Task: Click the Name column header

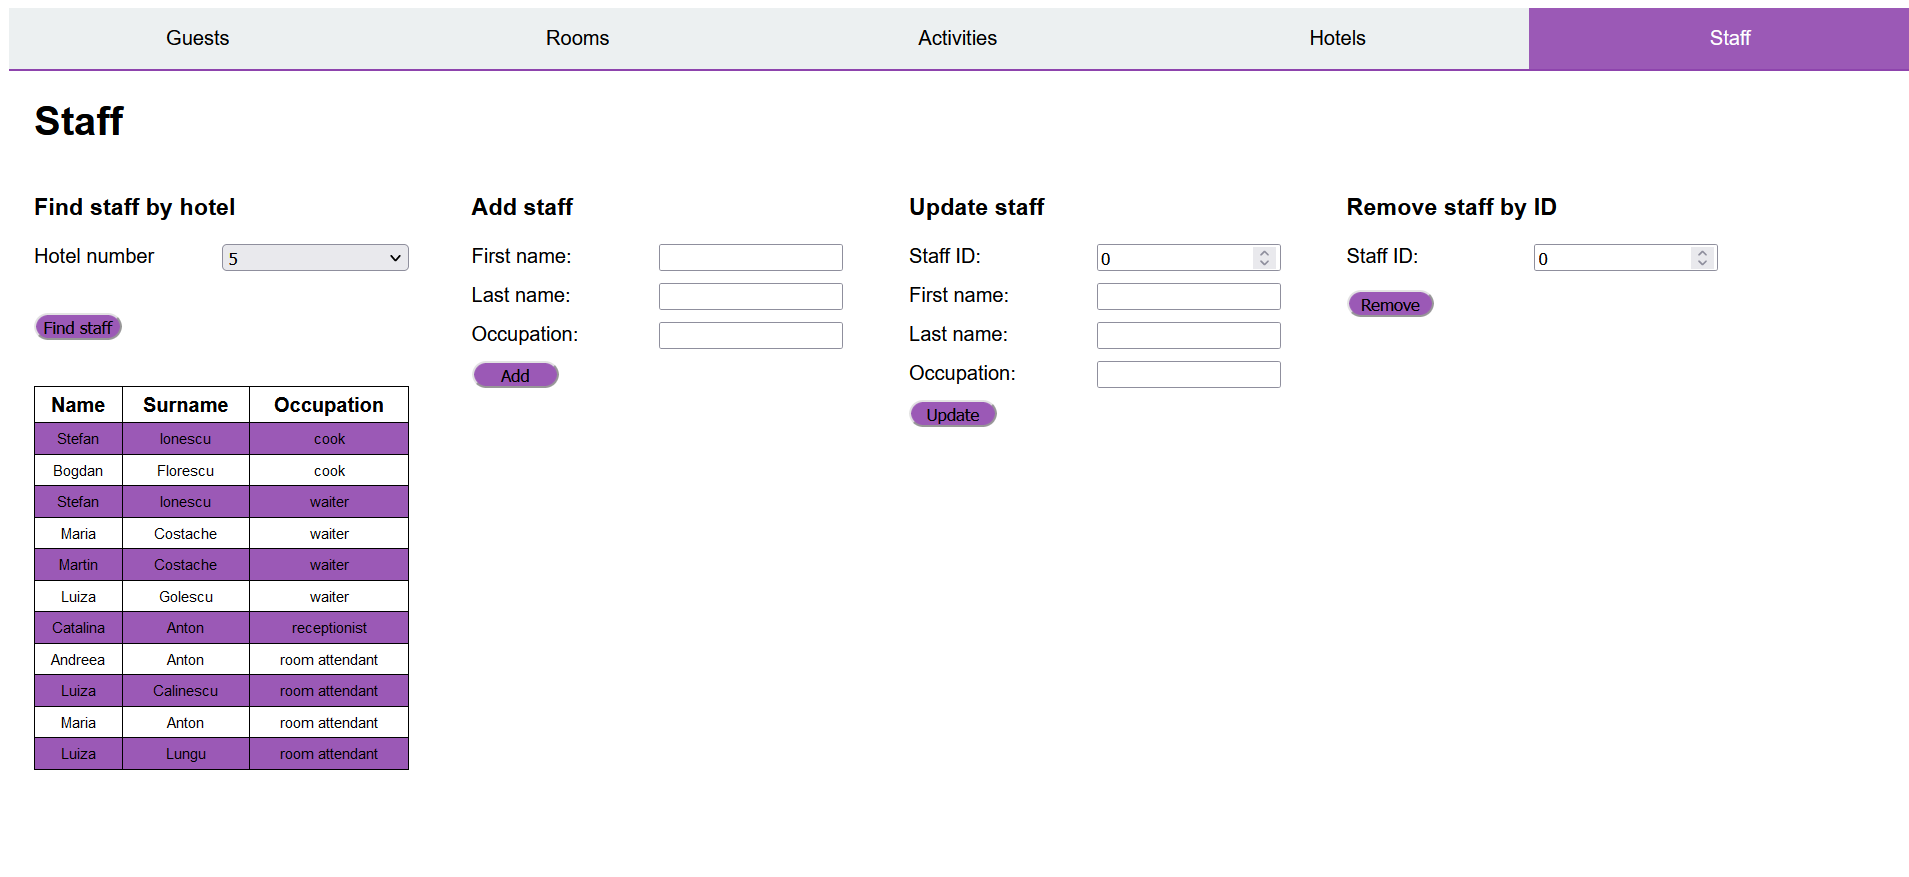Action: tap(78, 405)
